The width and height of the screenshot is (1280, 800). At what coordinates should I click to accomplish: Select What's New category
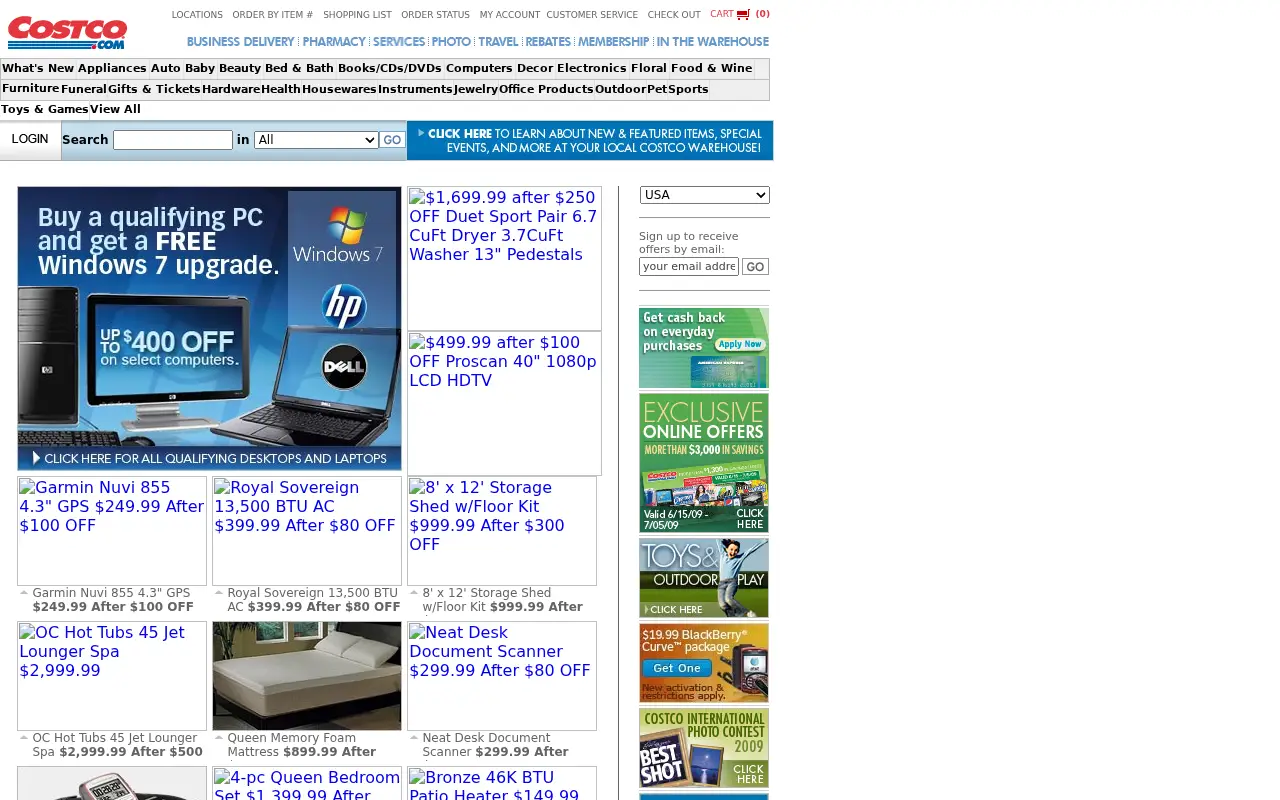point(38,69)
